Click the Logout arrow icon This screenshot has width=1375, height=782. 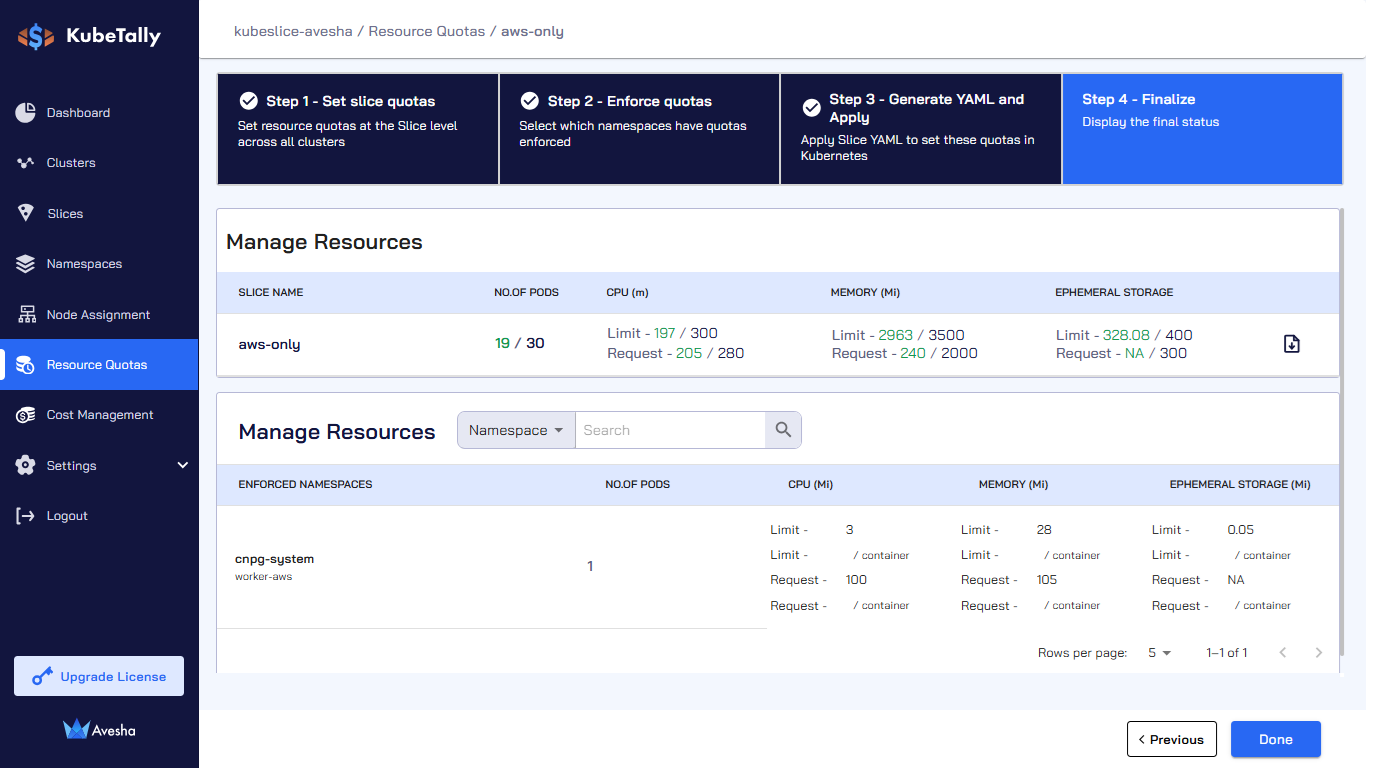pyautogui.click(x=26, y=516)
